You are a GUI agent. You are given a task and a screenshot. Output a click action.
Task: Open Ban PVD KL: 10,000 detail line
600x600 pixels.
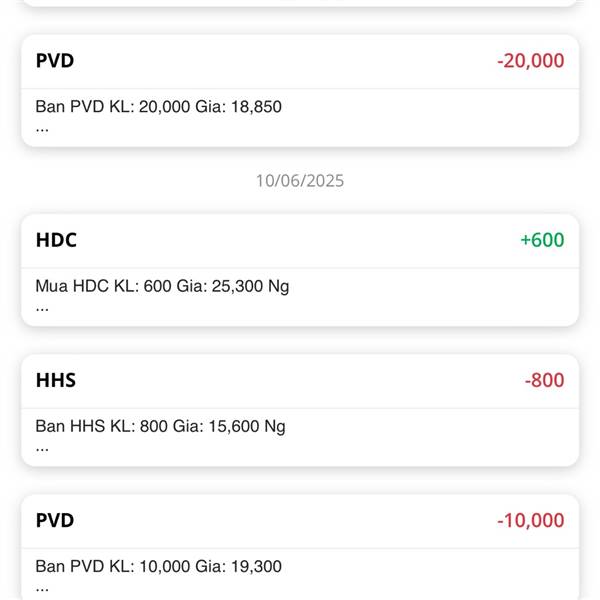[x=158, y=566]
